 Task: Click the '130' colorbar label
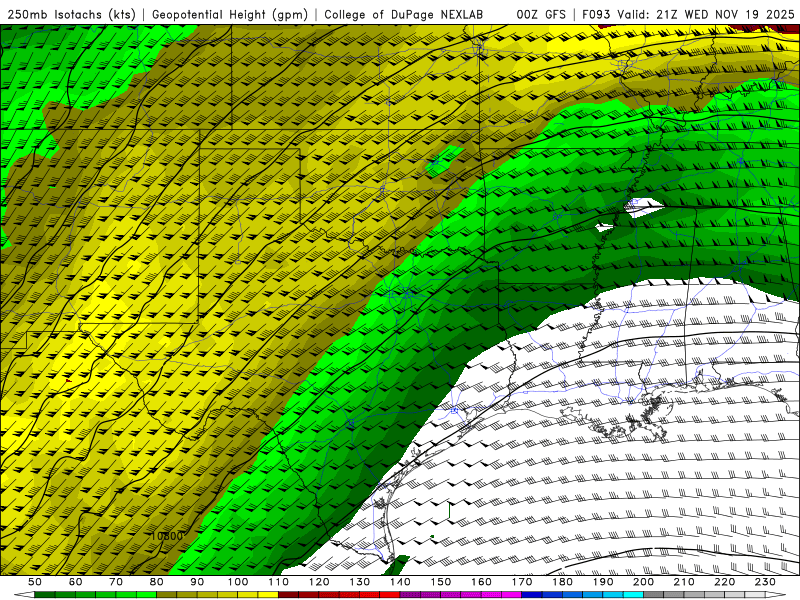coord(360,582)
